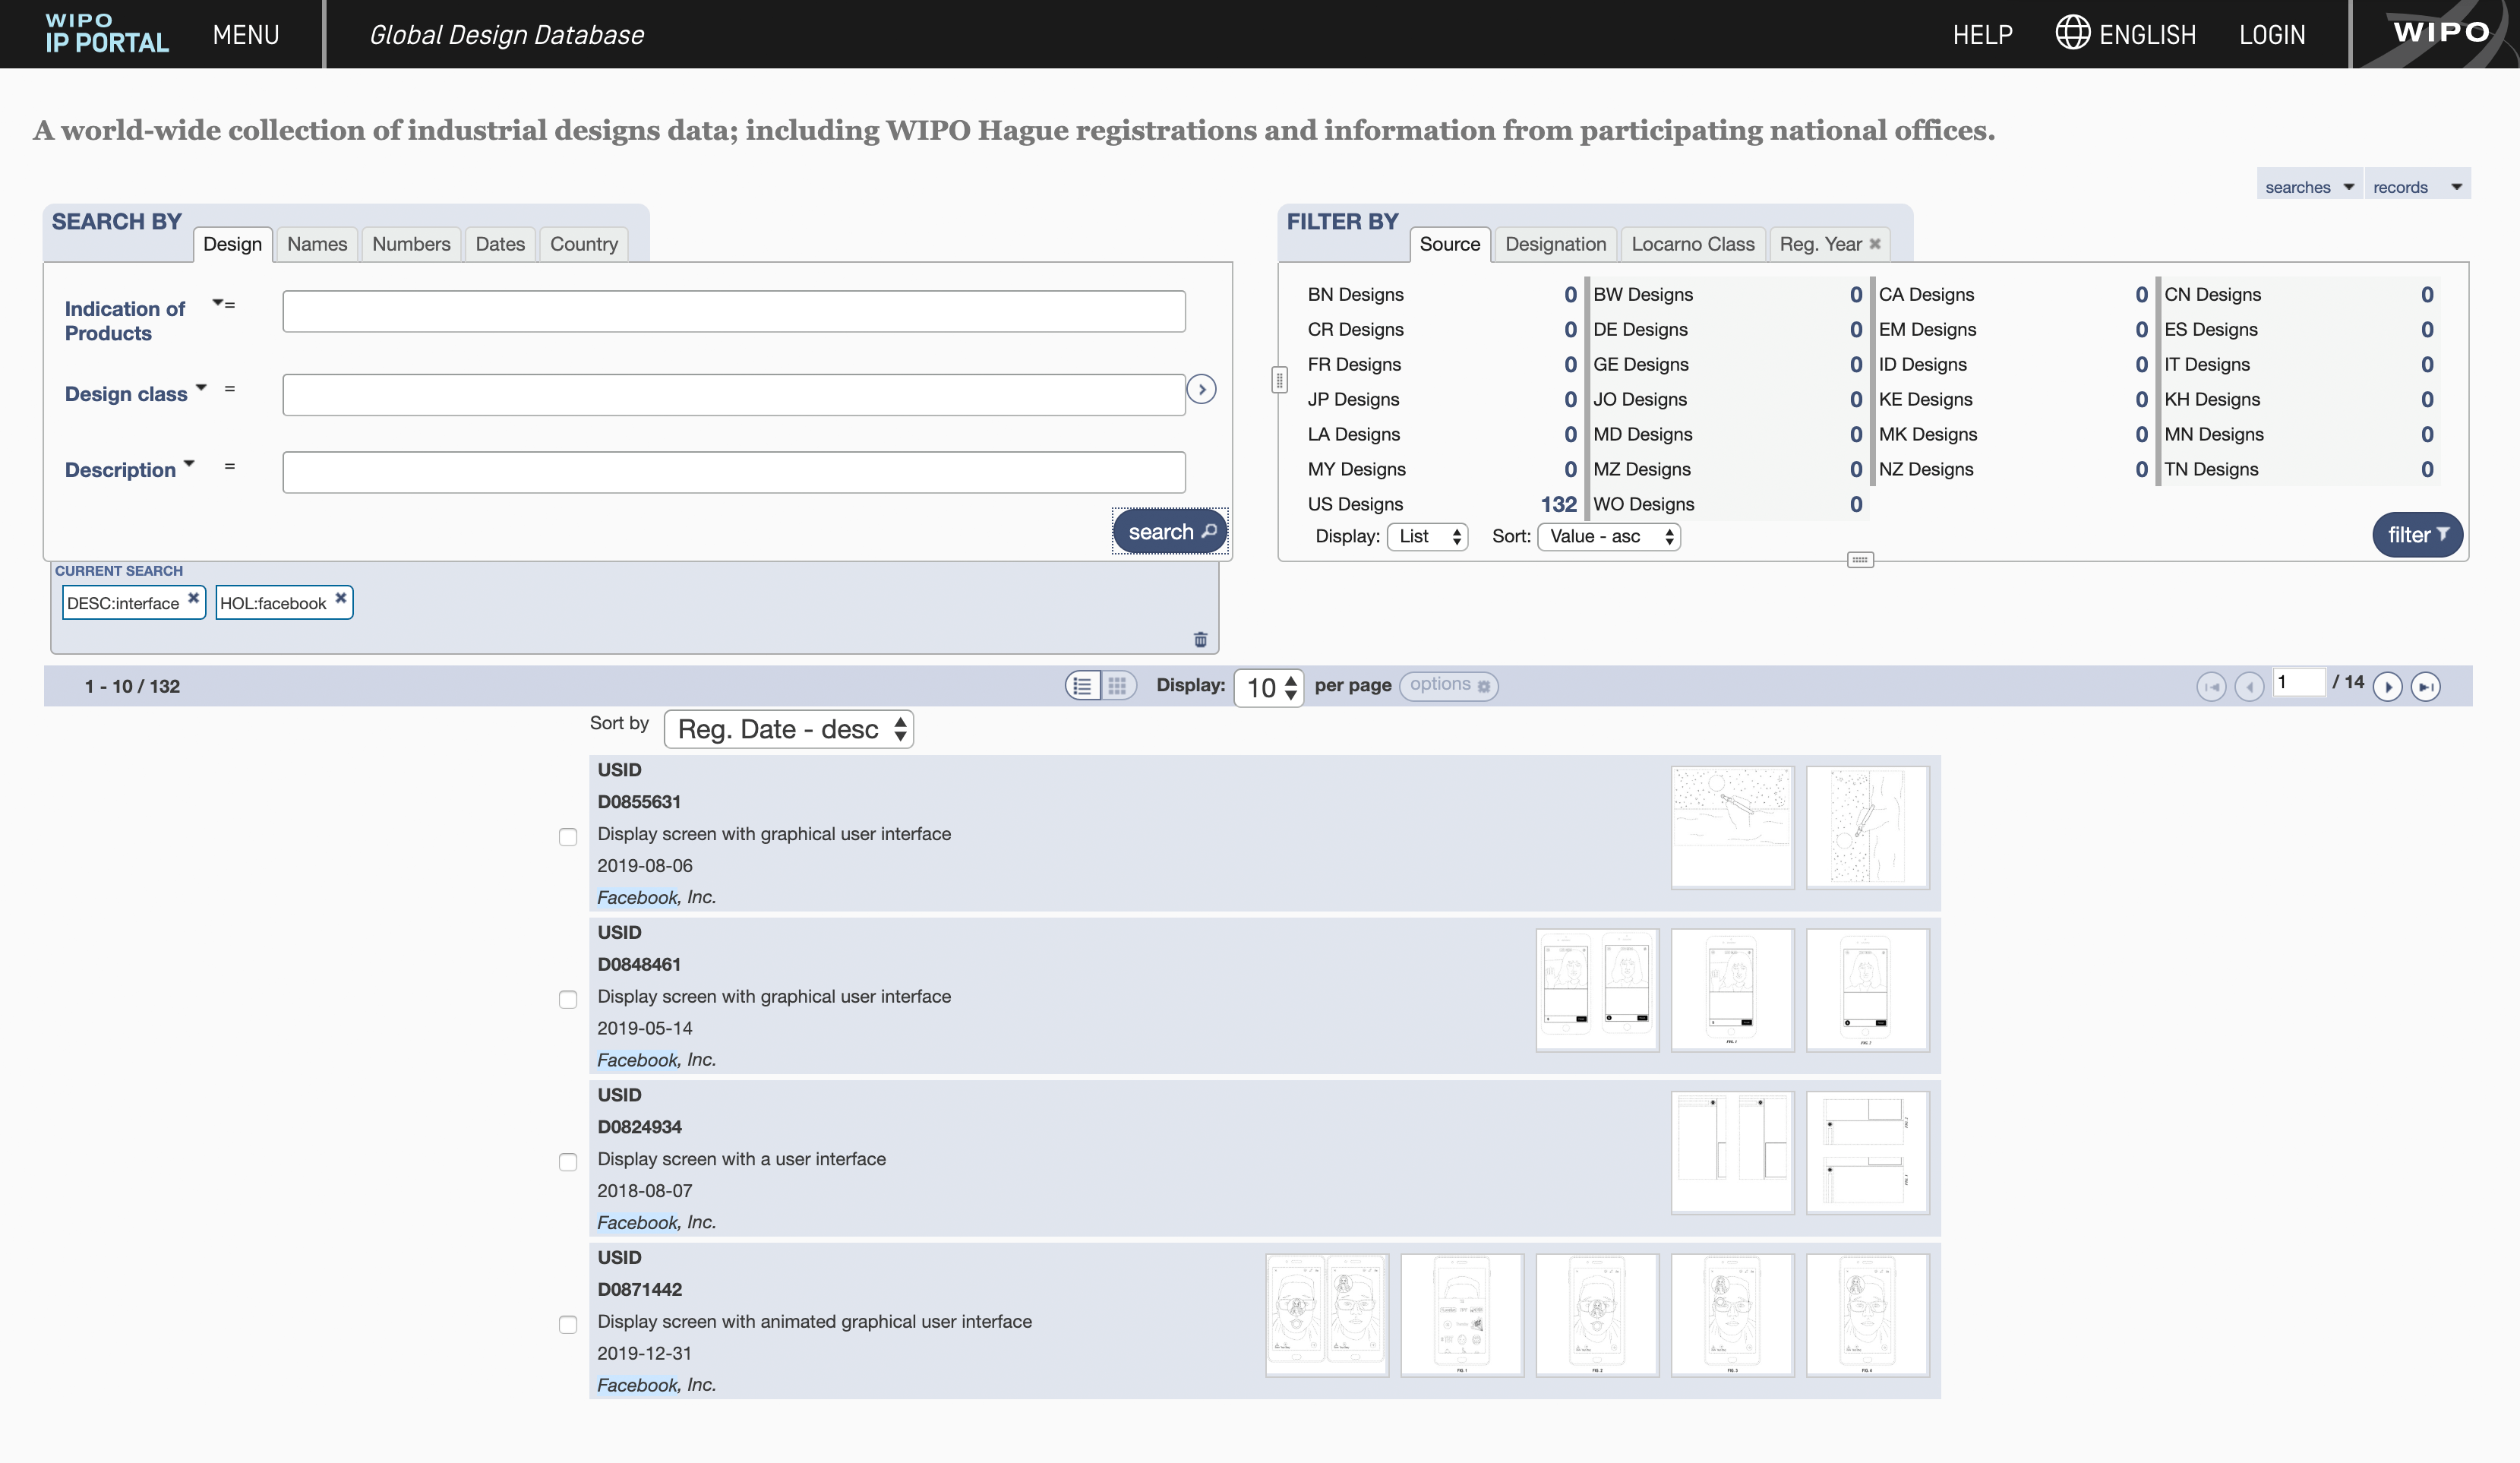2520x1463 pixels.
Task: Switch results to grid view icon
Action: (x=1118, y=686)
